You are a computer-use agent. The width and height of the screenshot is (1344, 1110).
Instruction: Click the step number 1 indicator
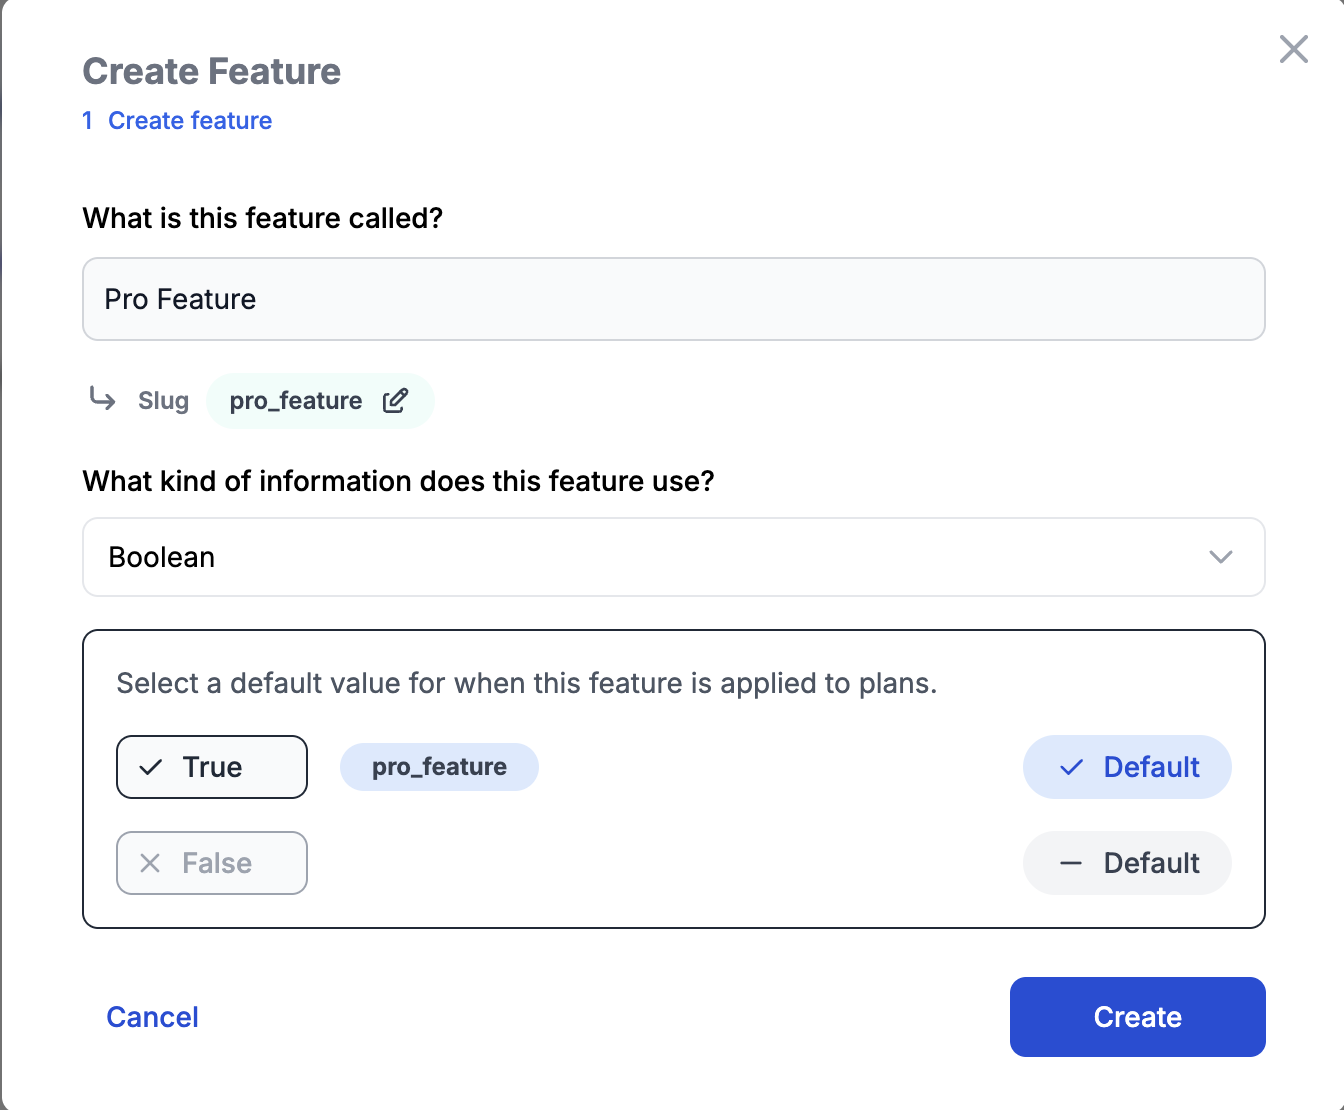click(x=88, y=121)
